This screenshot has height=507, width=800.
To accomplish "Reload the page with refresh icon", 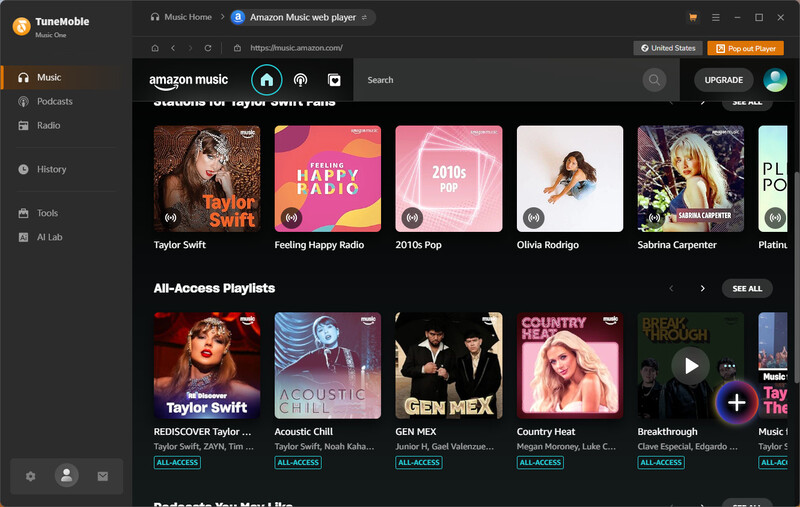I will (208, 48).
